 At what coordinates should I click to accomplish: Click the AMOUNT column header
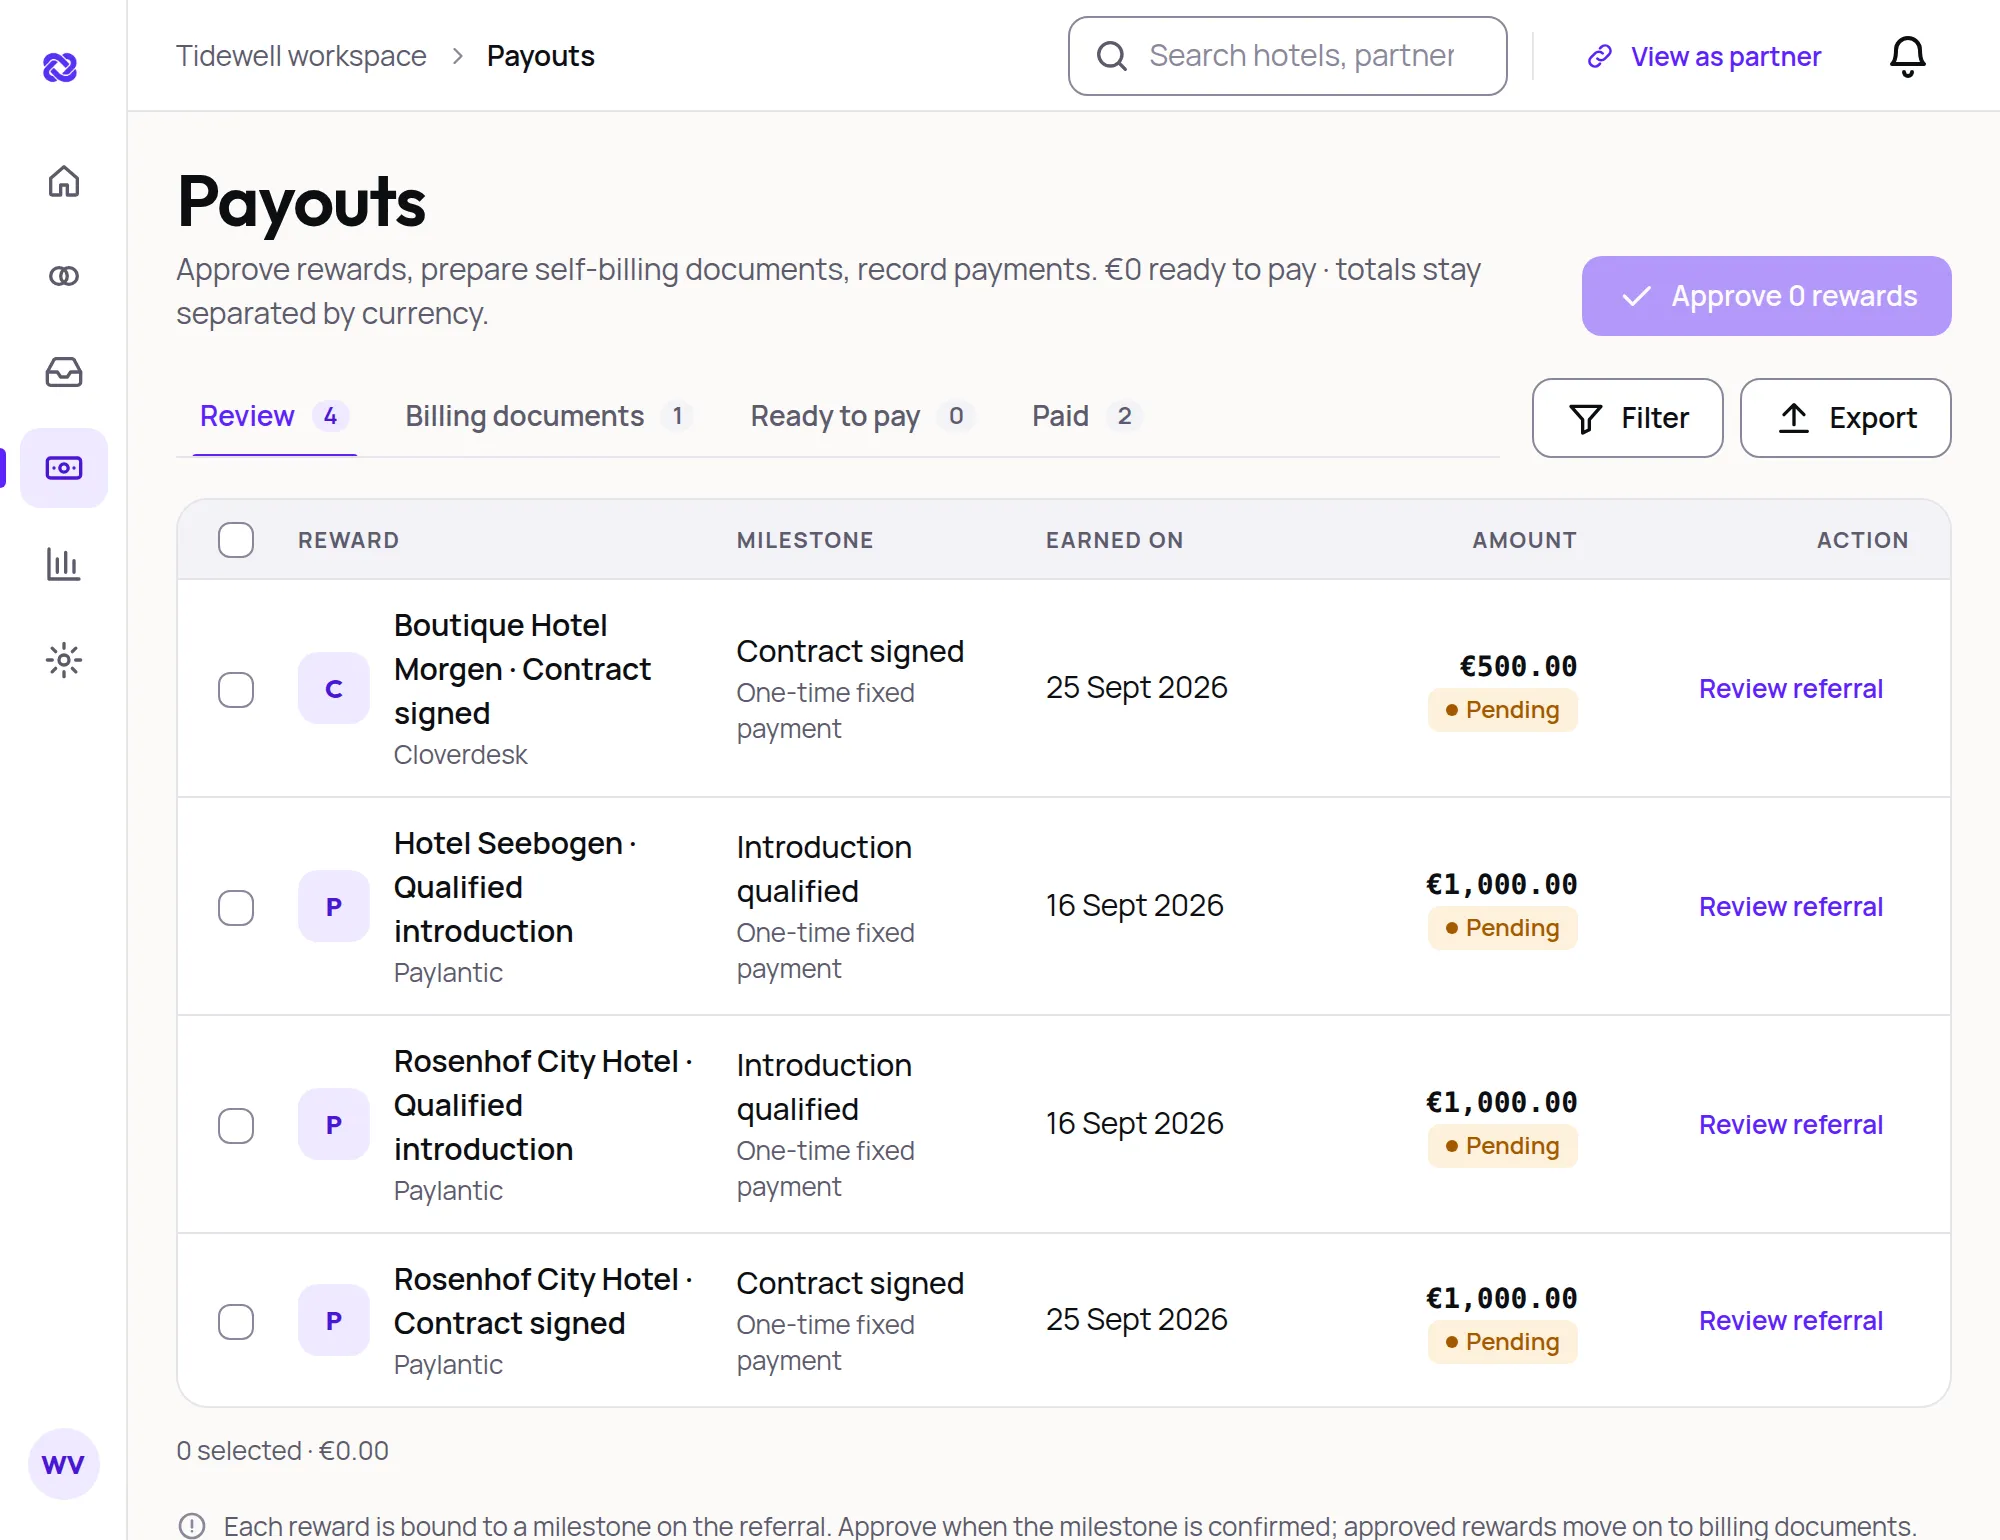tap(1524, 540)
